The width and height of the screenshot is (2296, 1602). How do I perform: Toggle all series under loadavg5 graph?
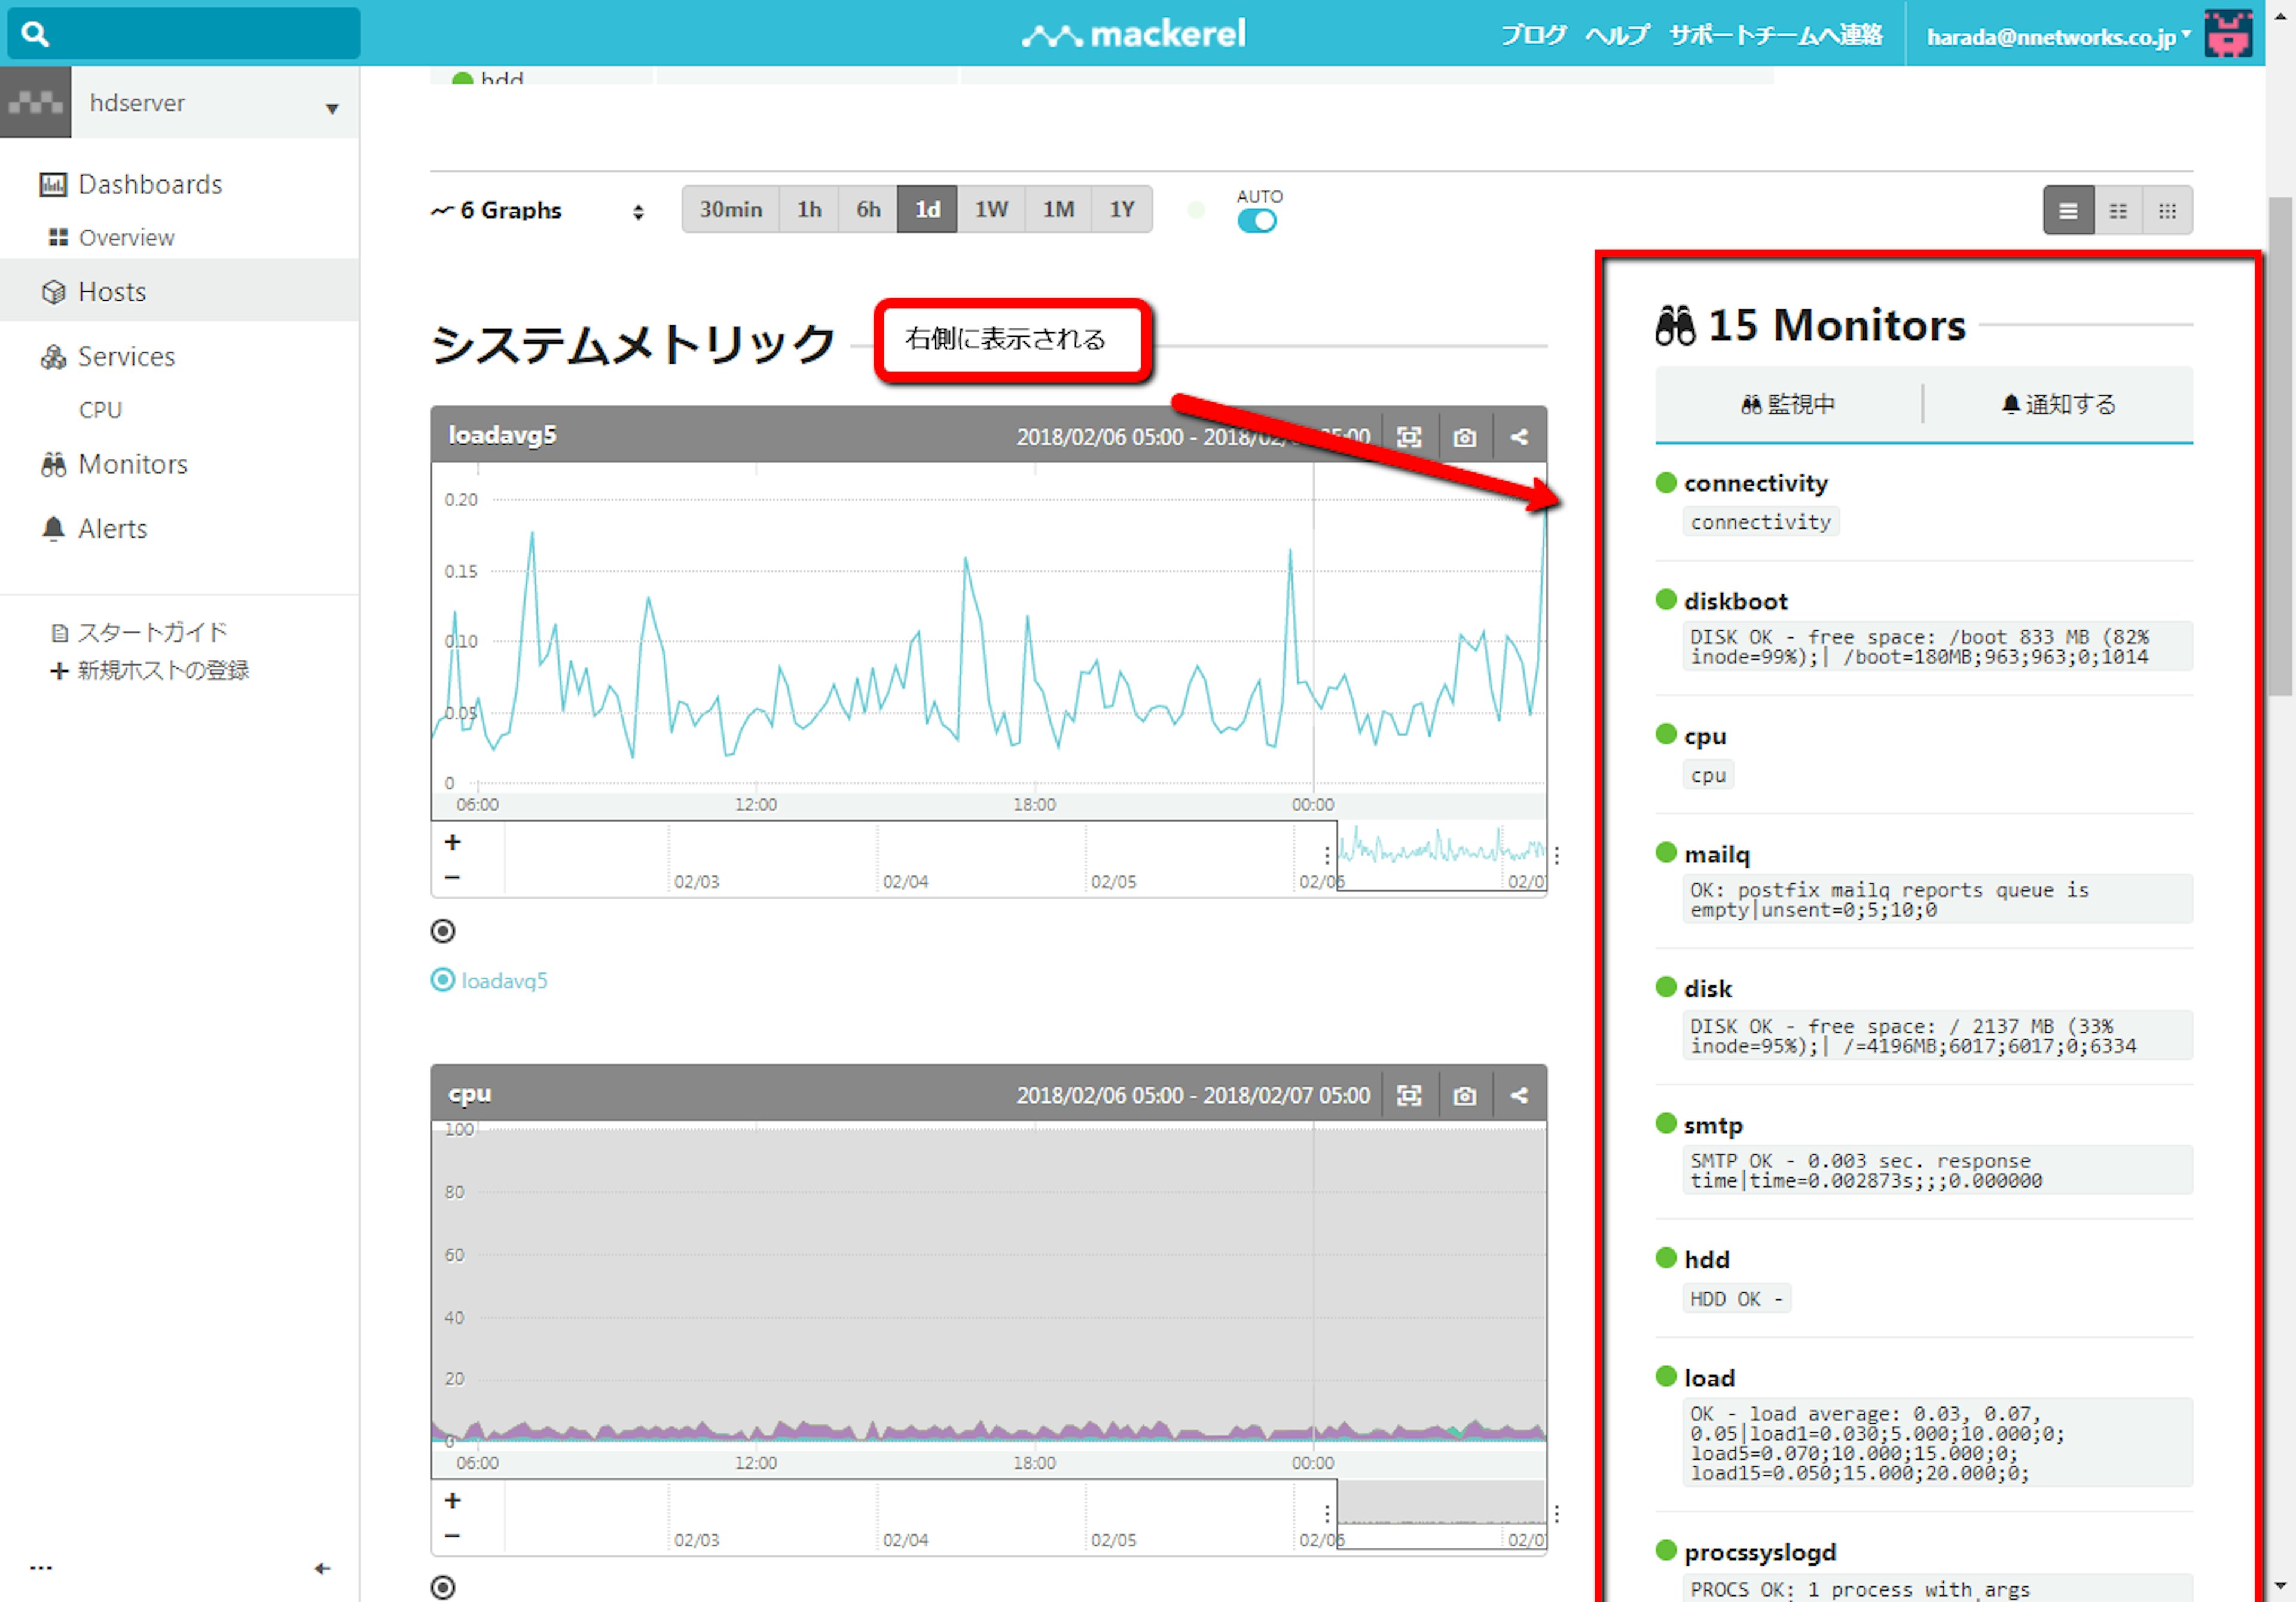coord(443,931)
